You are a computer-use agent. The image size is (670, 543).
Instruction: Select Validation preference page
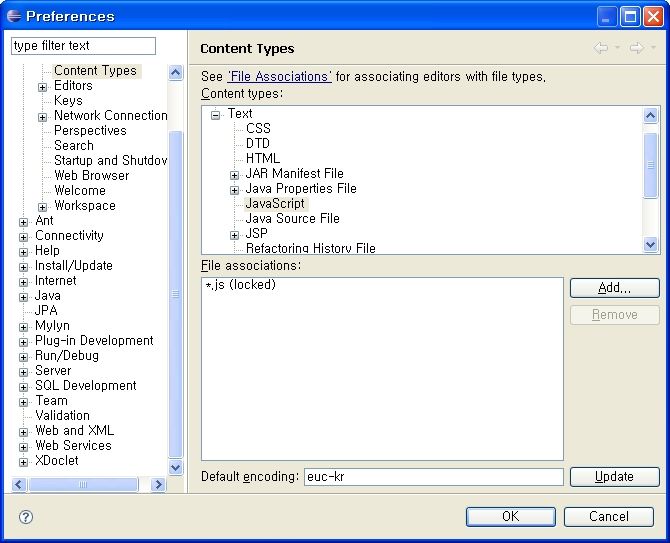coord(62,415)
